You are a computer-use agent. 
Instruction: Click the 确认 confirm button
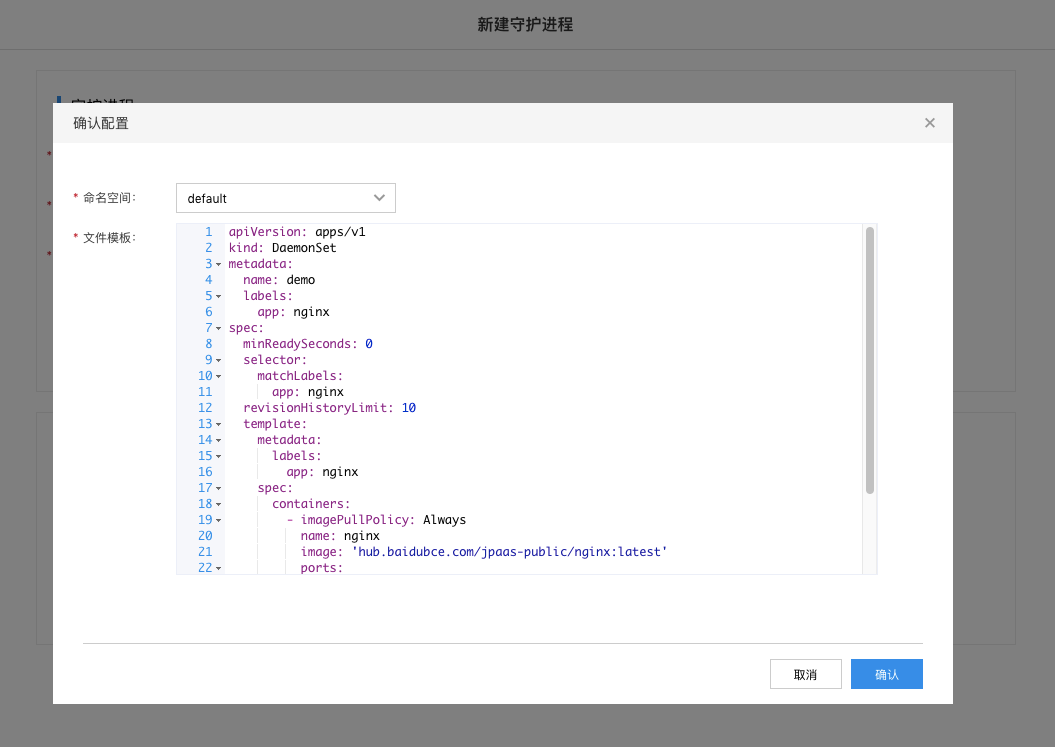pyautogui.click(x=886, y=674)
